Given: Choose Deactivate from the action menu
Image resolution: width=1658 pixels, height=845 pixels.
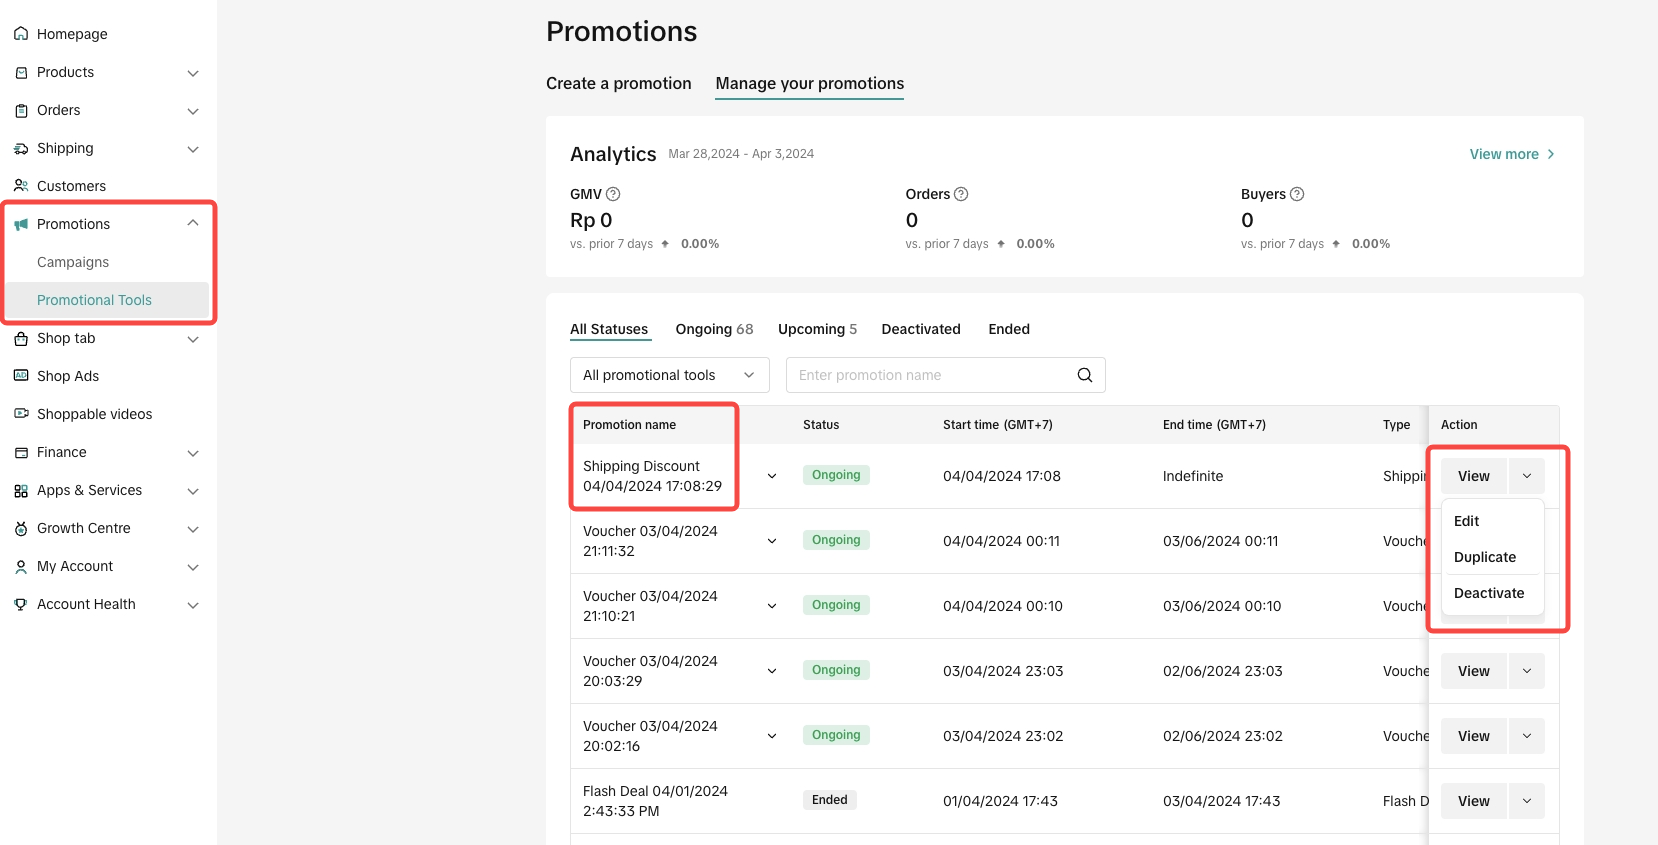Looking at the screenshot, I should [1488, 593].
